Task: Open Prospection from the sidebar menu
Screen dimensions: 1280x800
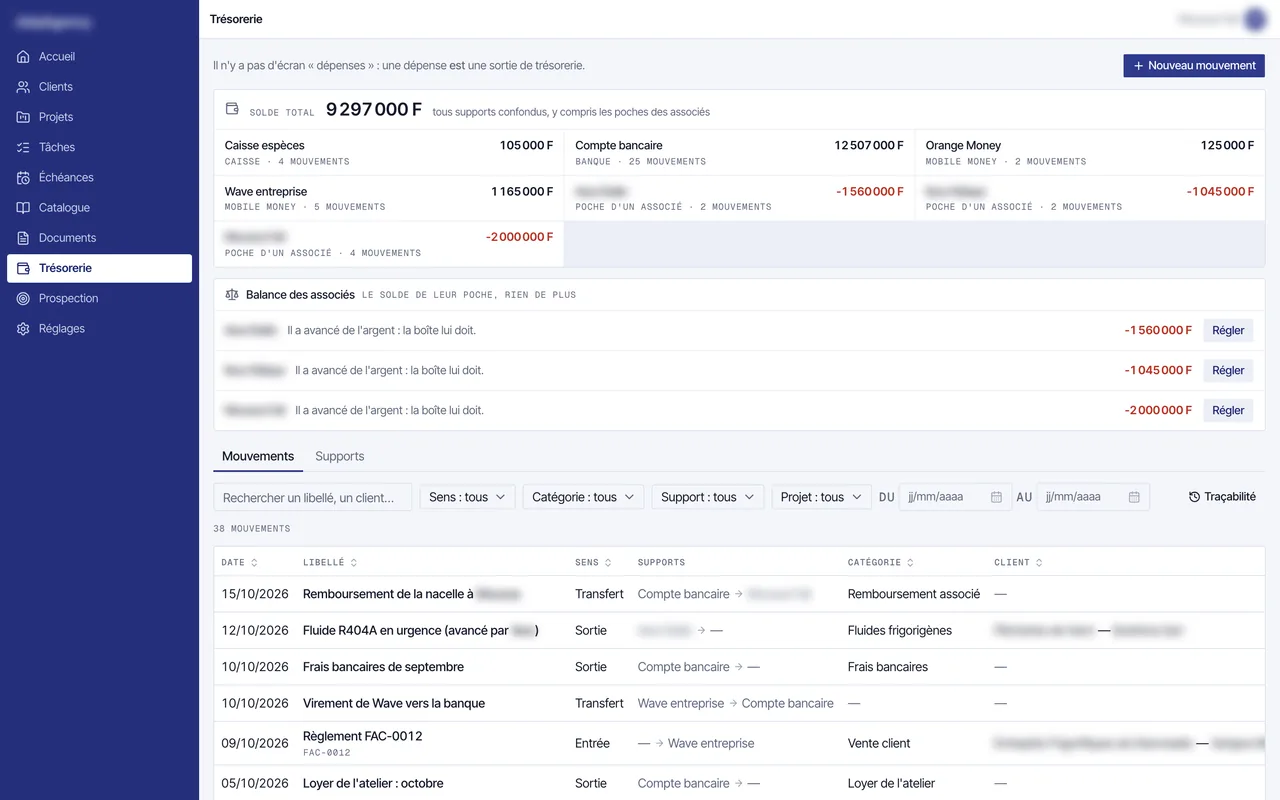Action: pyautogui.click(x=99, y=298)
